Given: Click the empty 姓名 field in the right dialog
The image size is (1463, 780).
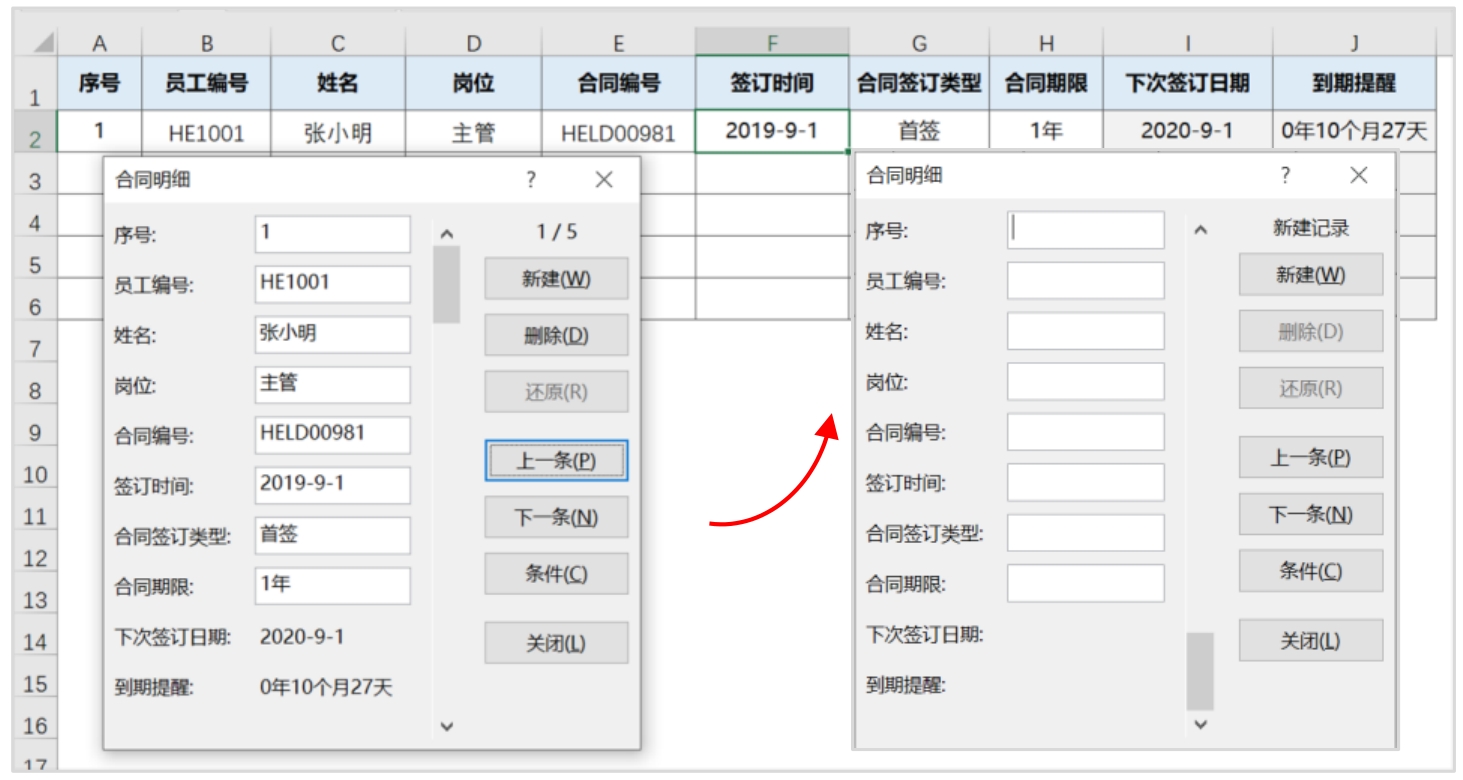Looking at the screenshot, I should click(1085, 331).
